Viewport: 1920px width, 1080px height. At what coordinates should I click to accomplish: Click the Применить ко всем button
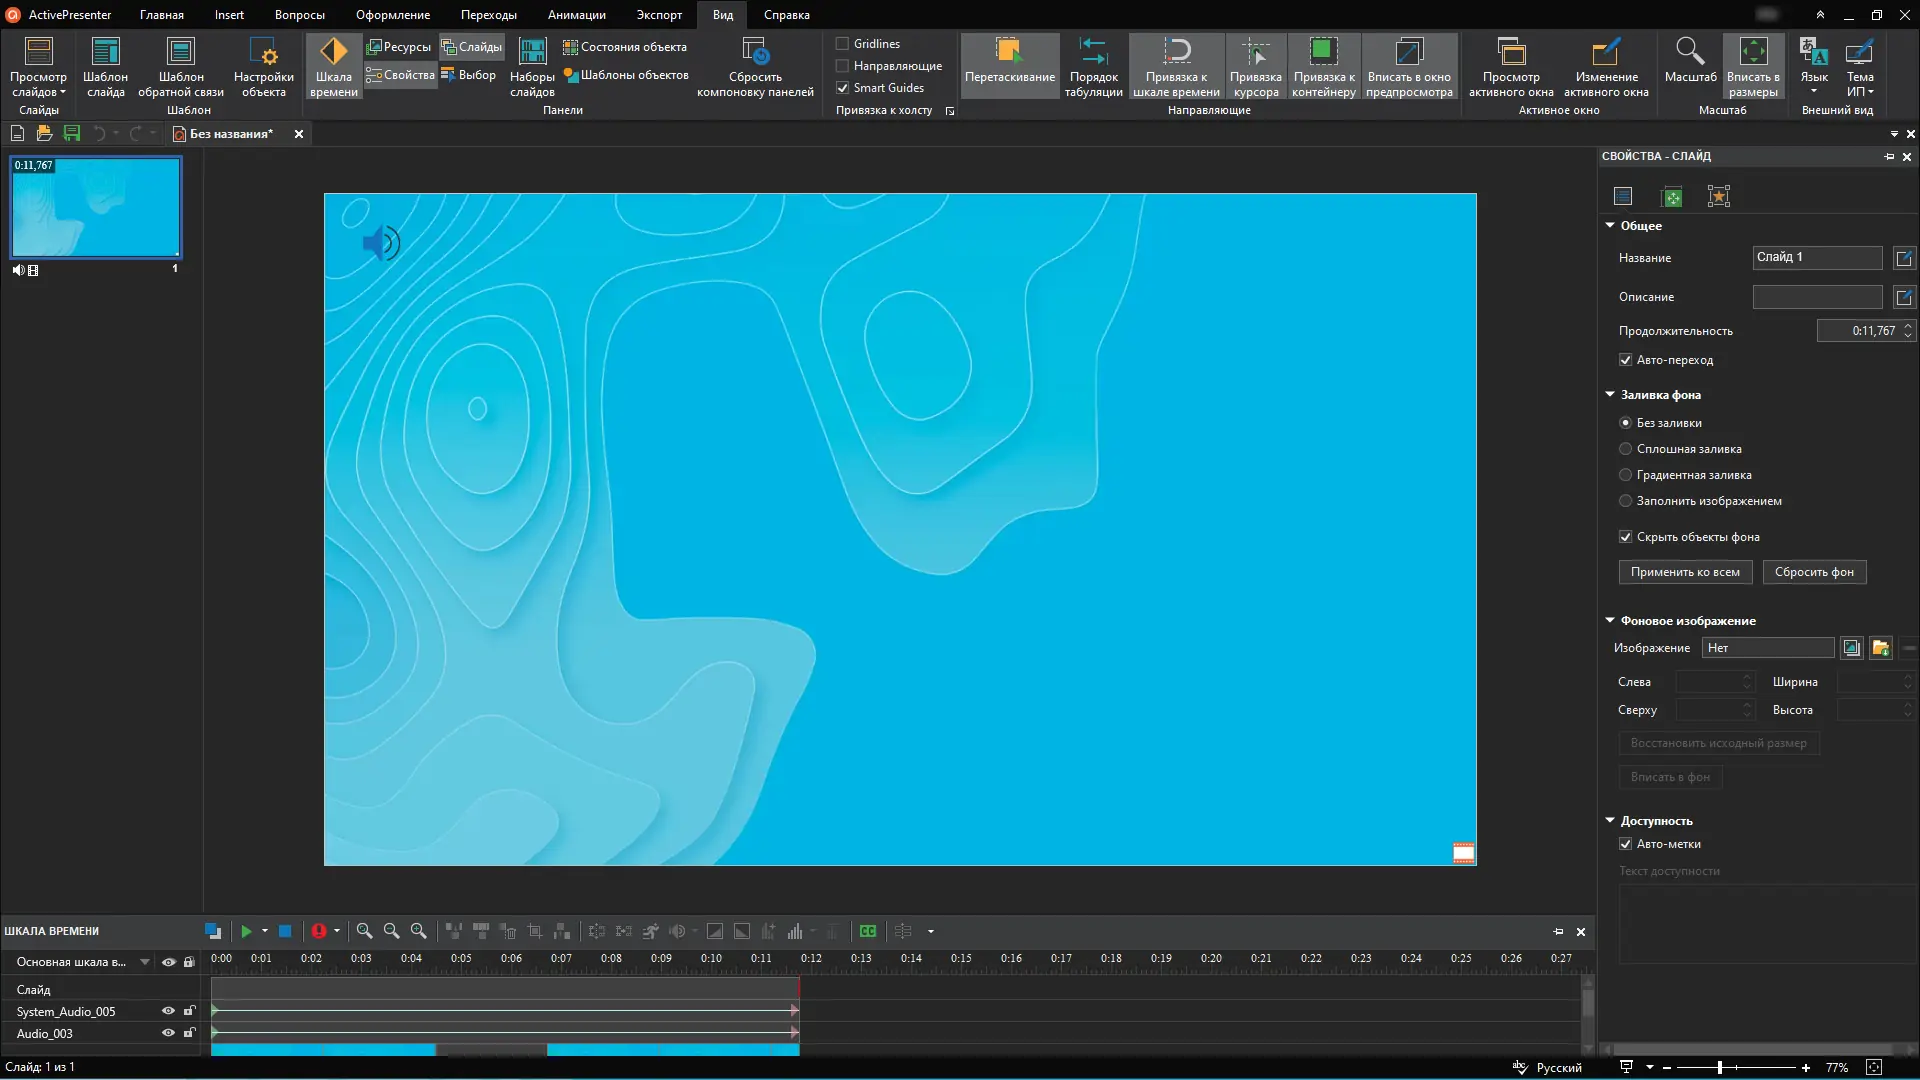point(1685,572)
